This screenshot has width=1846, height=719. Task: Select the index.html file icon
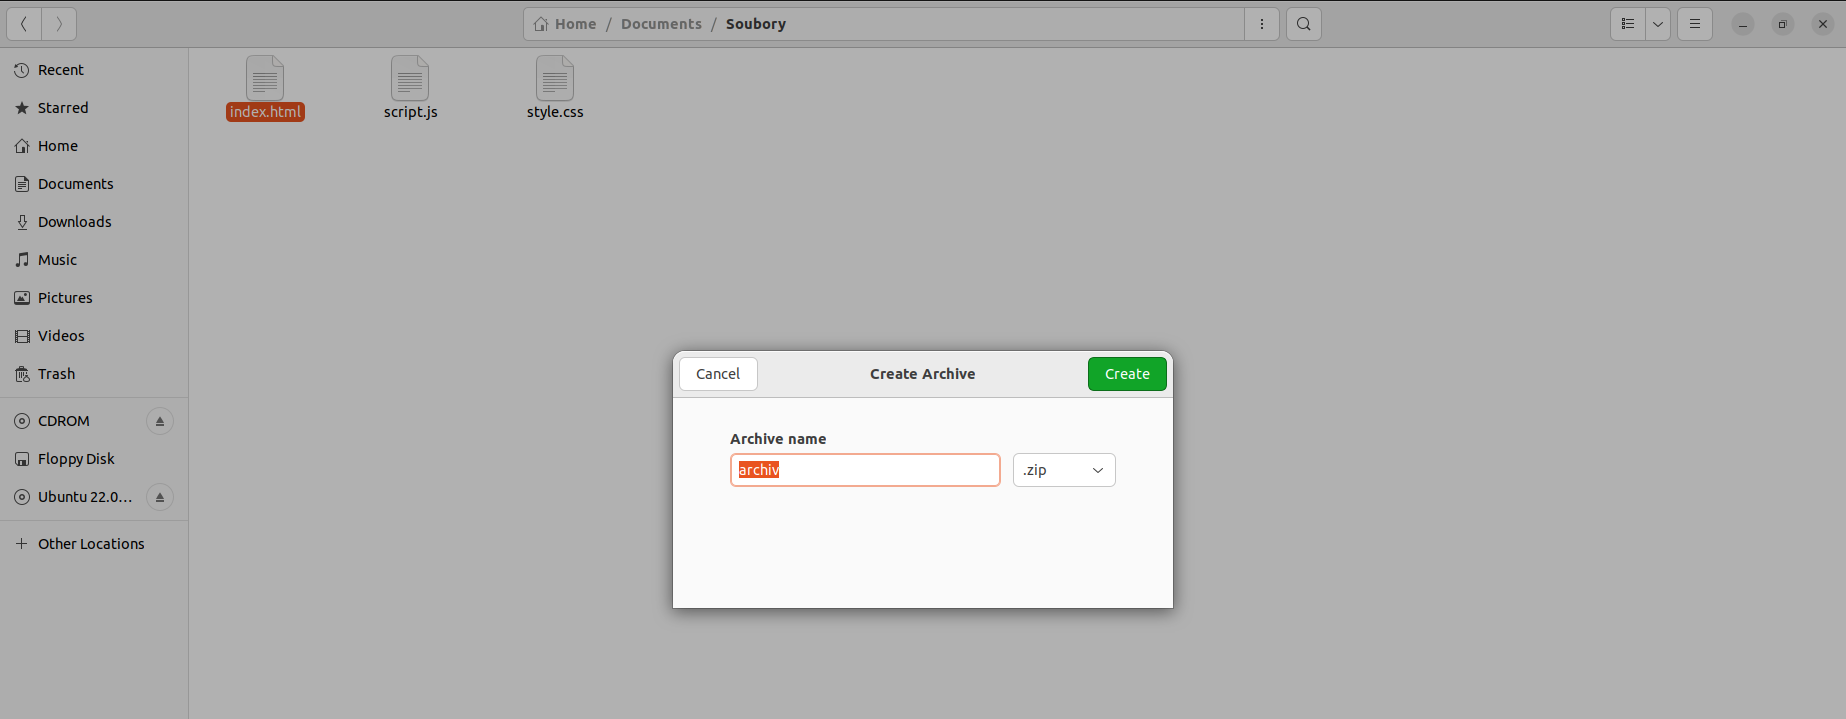coord(265,78)
